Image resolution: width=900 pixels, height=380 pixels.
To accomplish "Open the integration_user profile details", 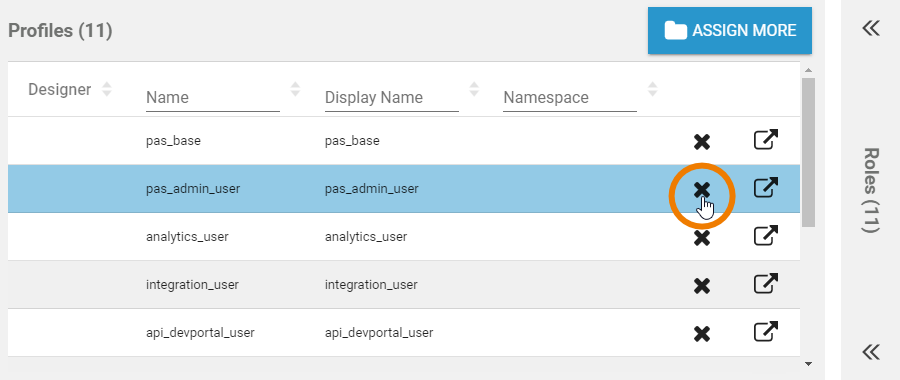I will pos(766,284).
